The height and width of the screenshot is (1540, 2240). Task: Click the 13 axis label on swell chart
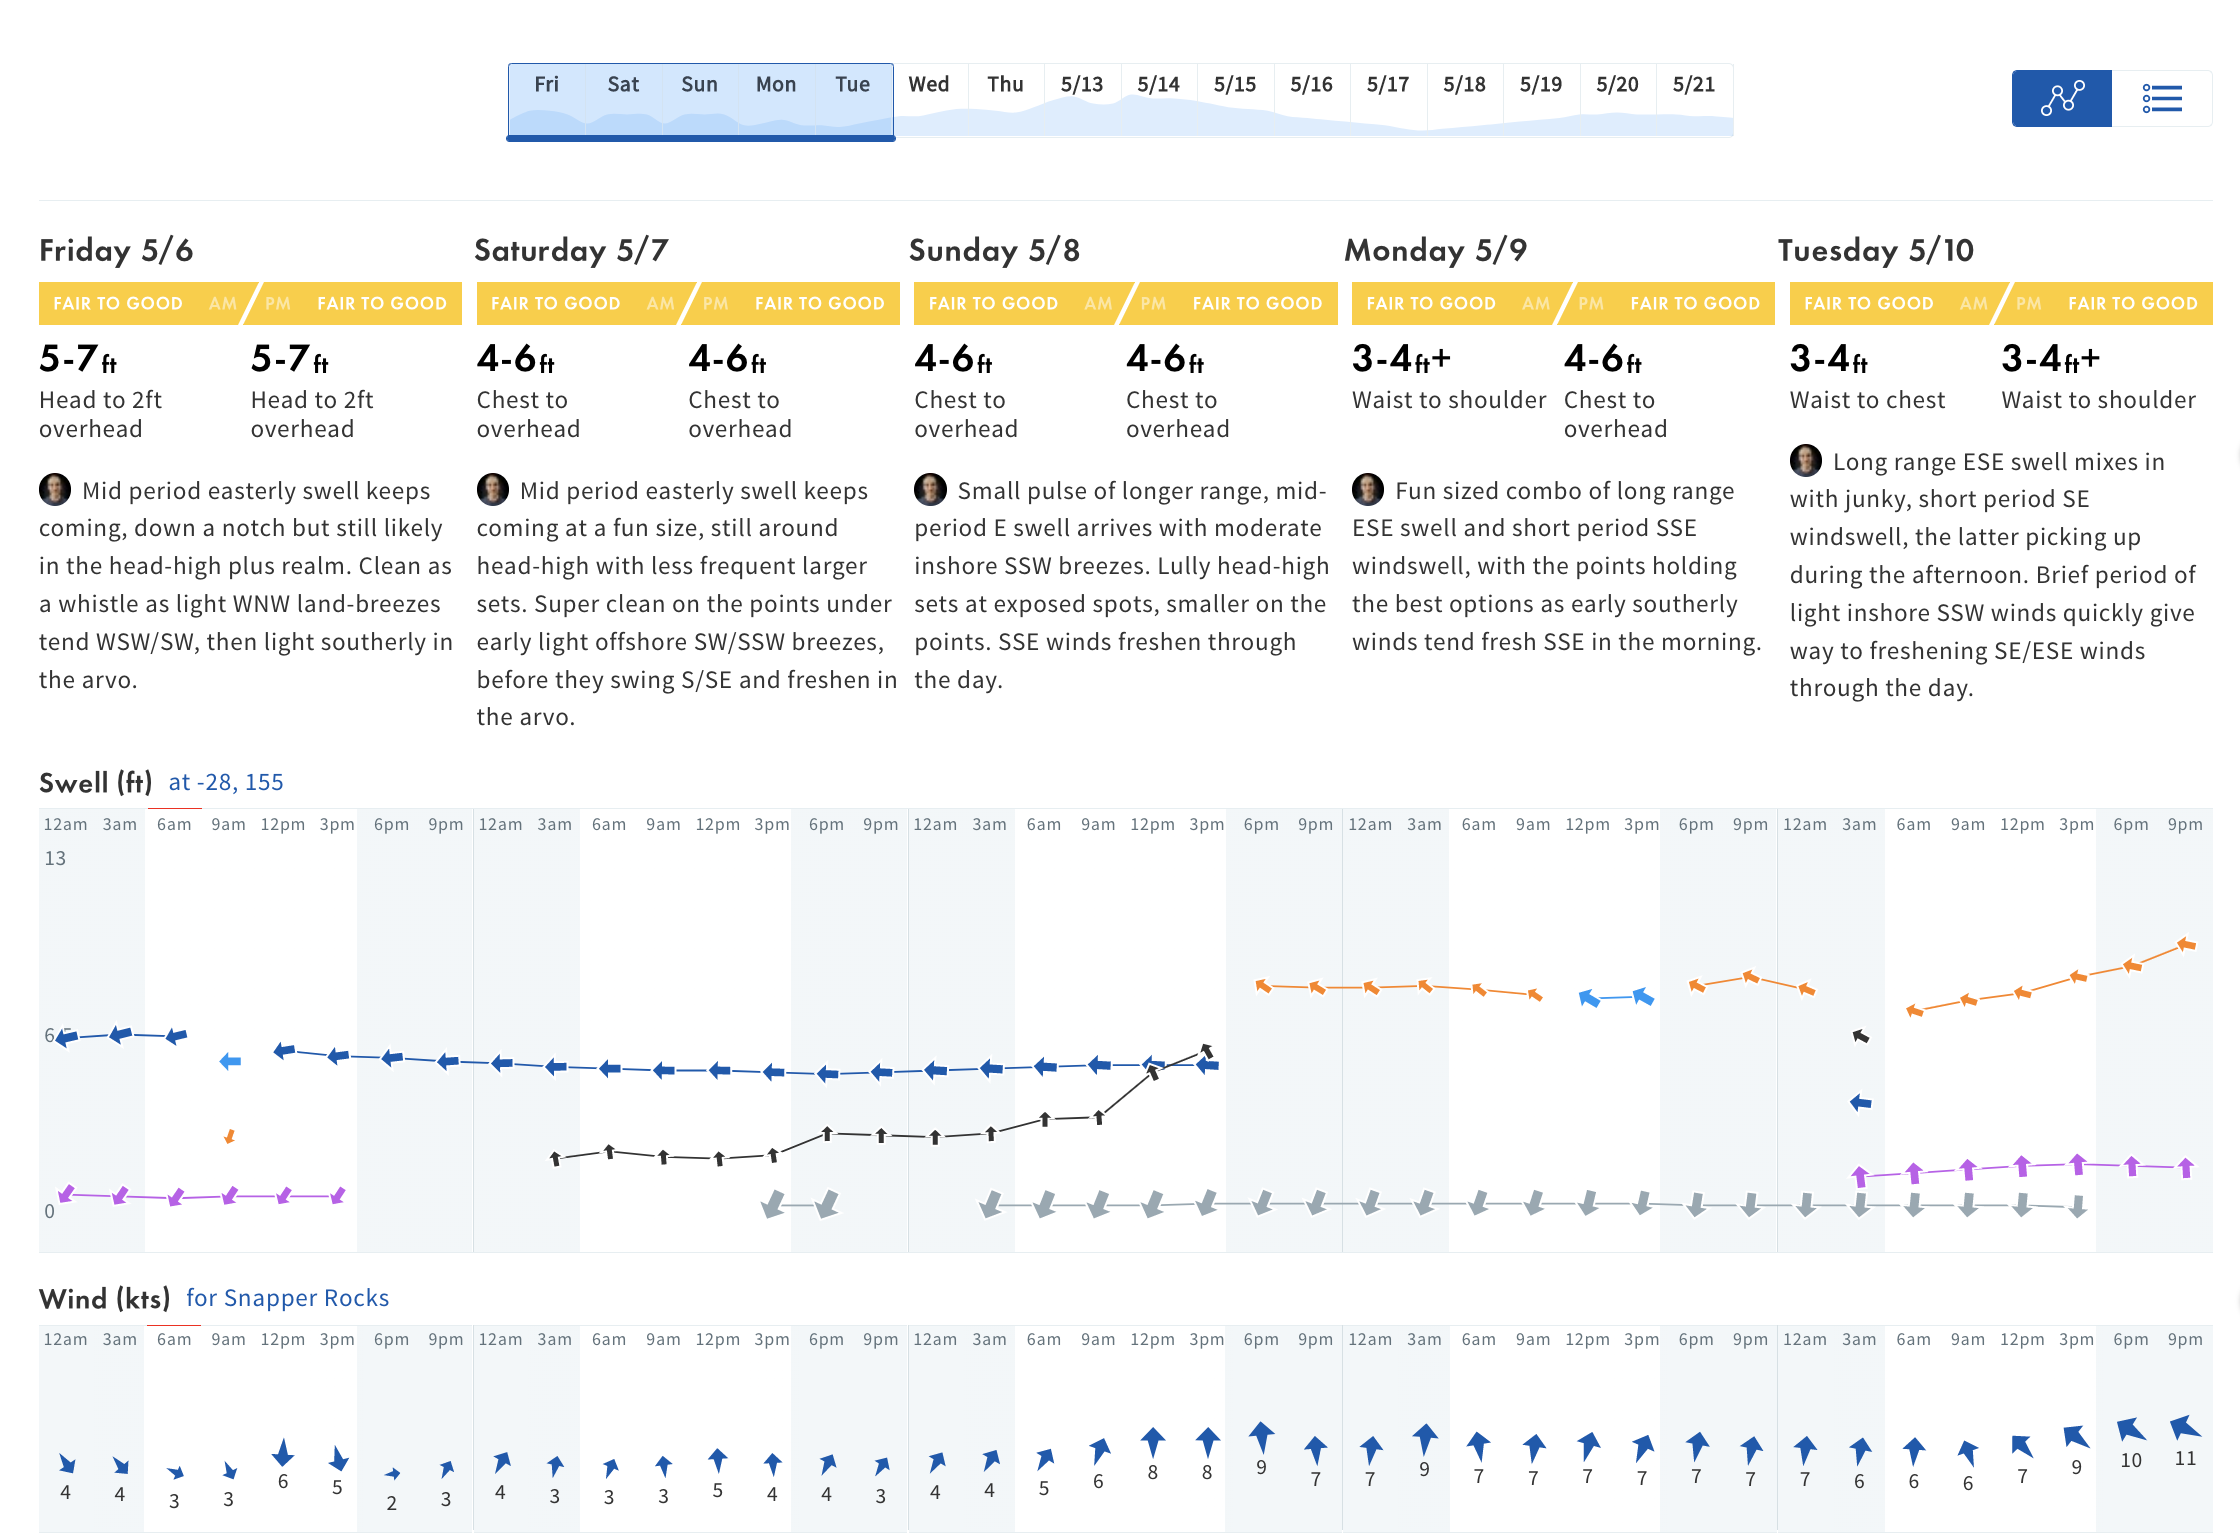click(x=55, y=858)
